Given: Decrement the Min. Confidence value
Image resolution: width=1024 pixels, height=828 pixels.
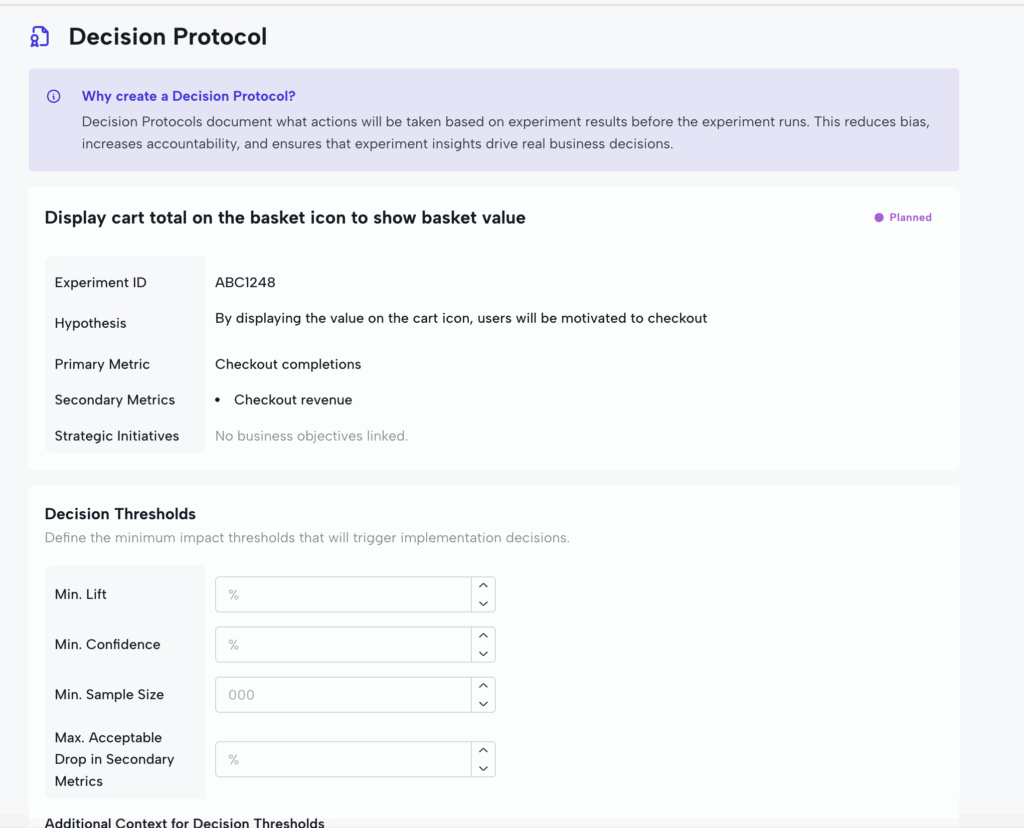Looking at the screenshot, I should (483, 653).
